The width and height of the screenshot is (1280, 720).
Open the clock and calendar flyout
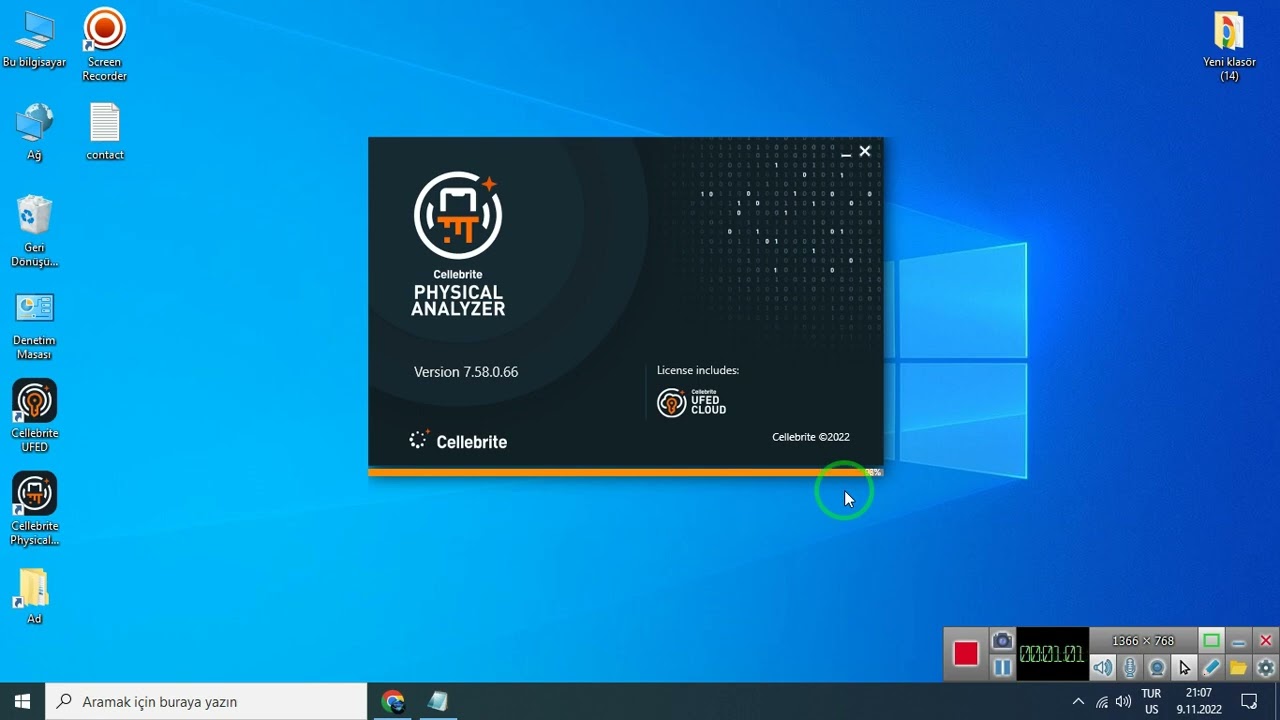[1199, 701]
